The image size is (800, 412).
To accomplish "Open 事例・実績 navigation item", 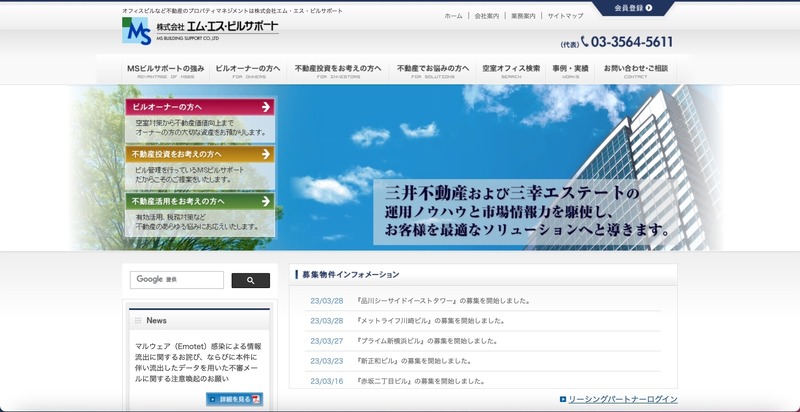I will tap(570, 70).
